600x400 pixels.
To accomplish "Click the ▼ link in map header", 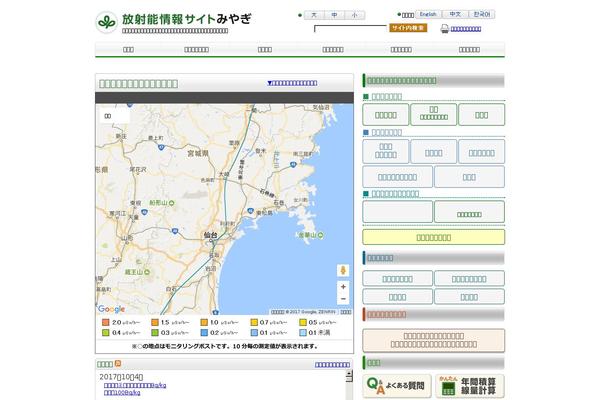I will click(x=292, y=83).
